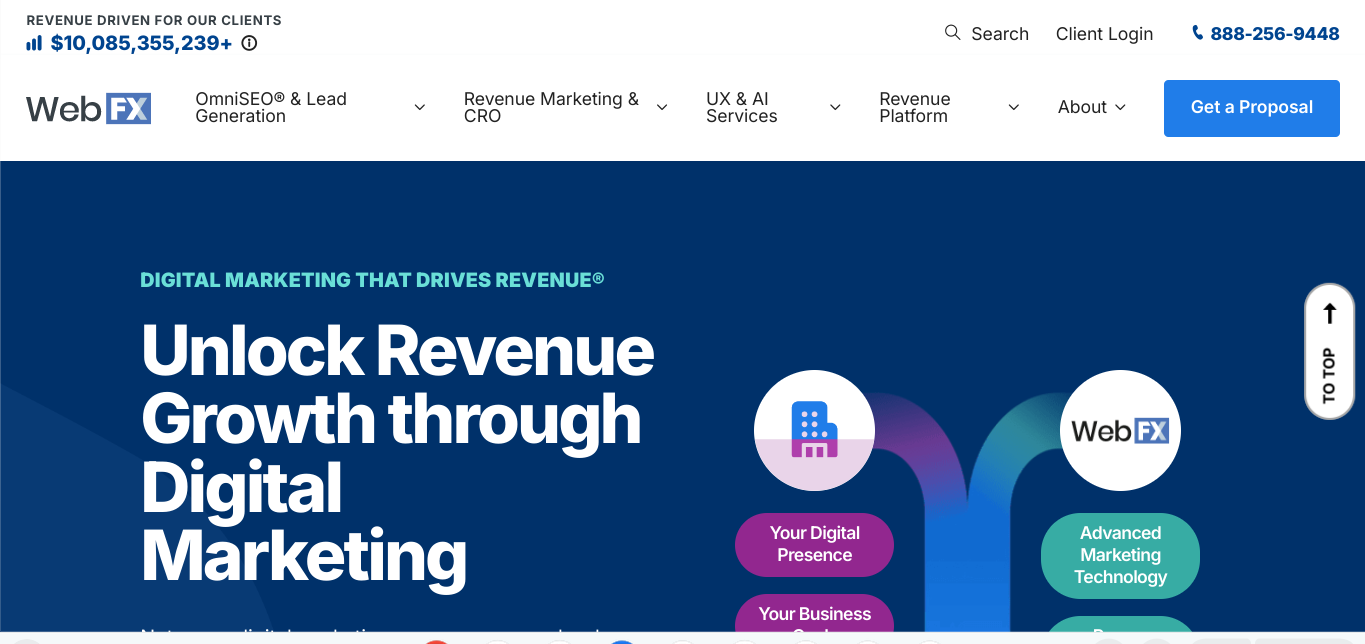Open the Client Login link

[1104, 34]
